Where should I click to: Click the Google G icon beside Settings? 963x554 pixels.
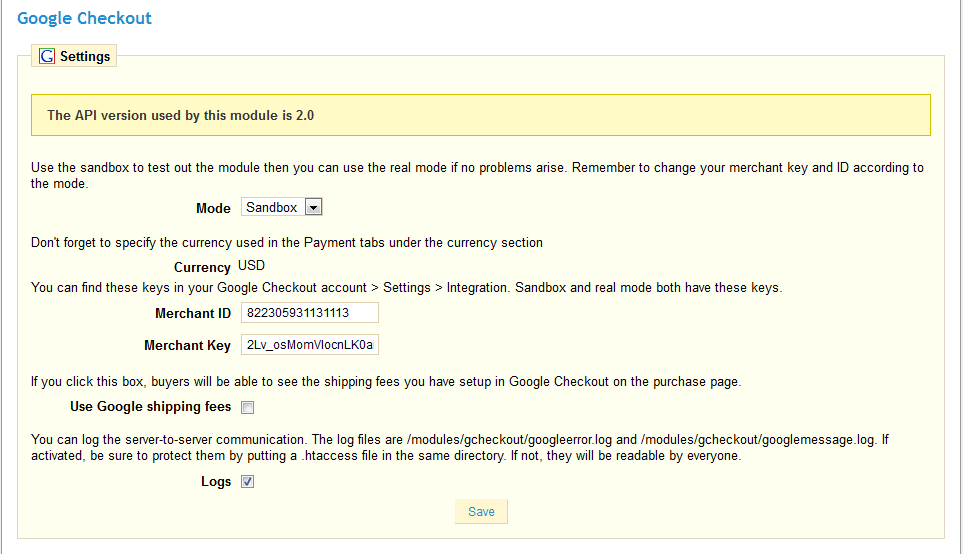46,57
